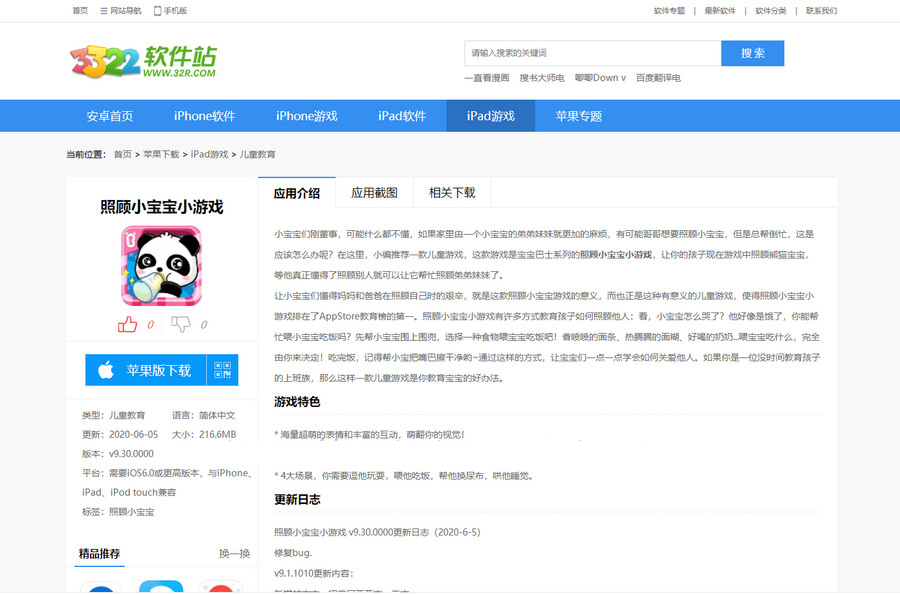Click the 3322 软件站 site logo

coord(143,60)
